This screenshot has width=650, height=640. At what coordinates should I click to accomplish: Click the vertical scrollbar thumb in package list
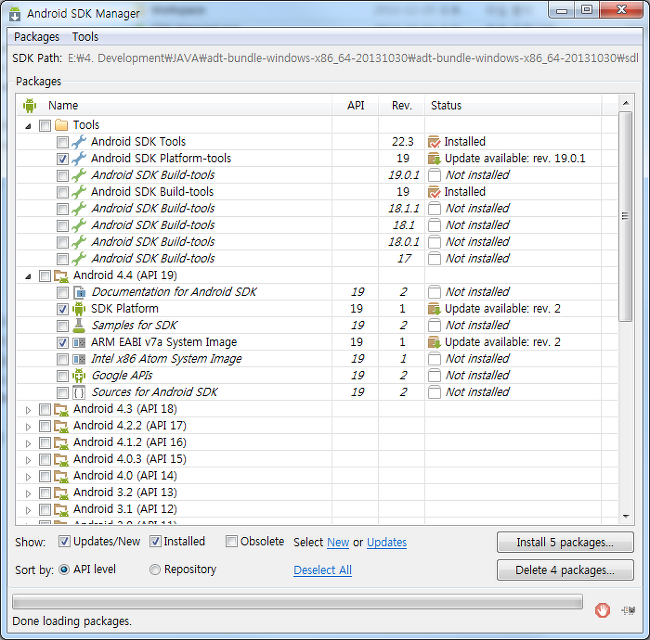point(625,216)
